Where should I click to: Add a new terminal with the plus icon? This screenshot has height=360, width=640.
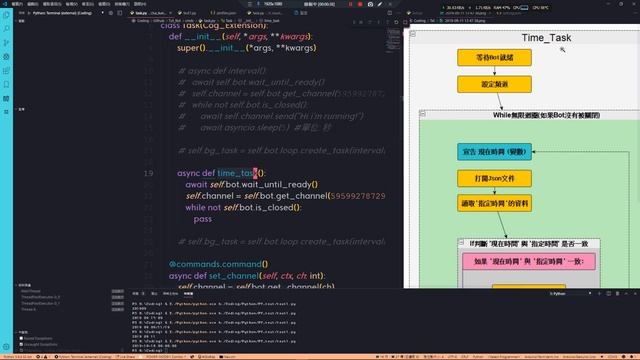(599, 293)
